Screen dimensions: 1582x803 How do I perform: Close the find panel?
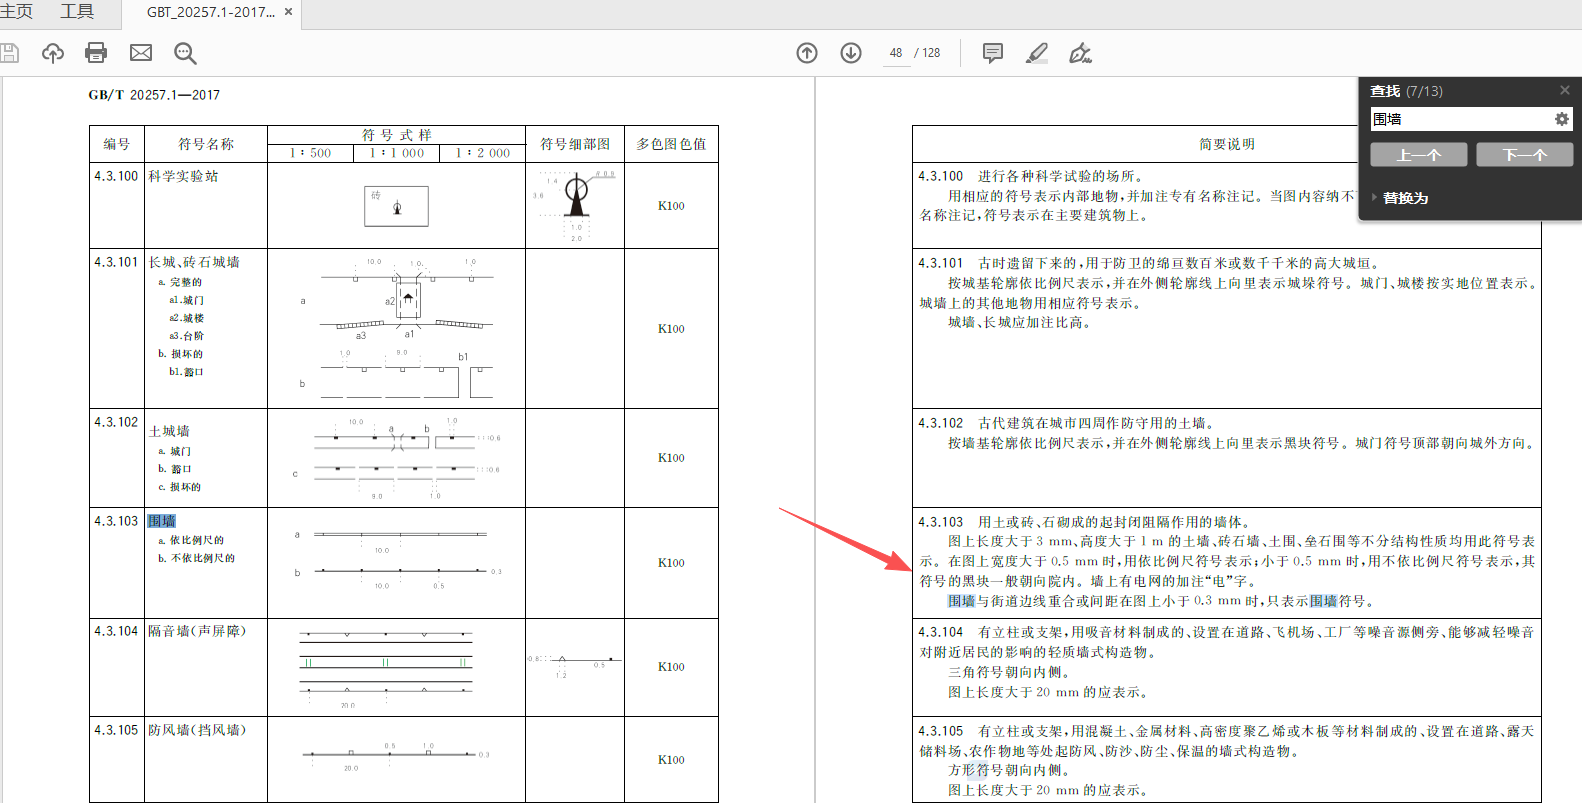tap(1565, 90)
